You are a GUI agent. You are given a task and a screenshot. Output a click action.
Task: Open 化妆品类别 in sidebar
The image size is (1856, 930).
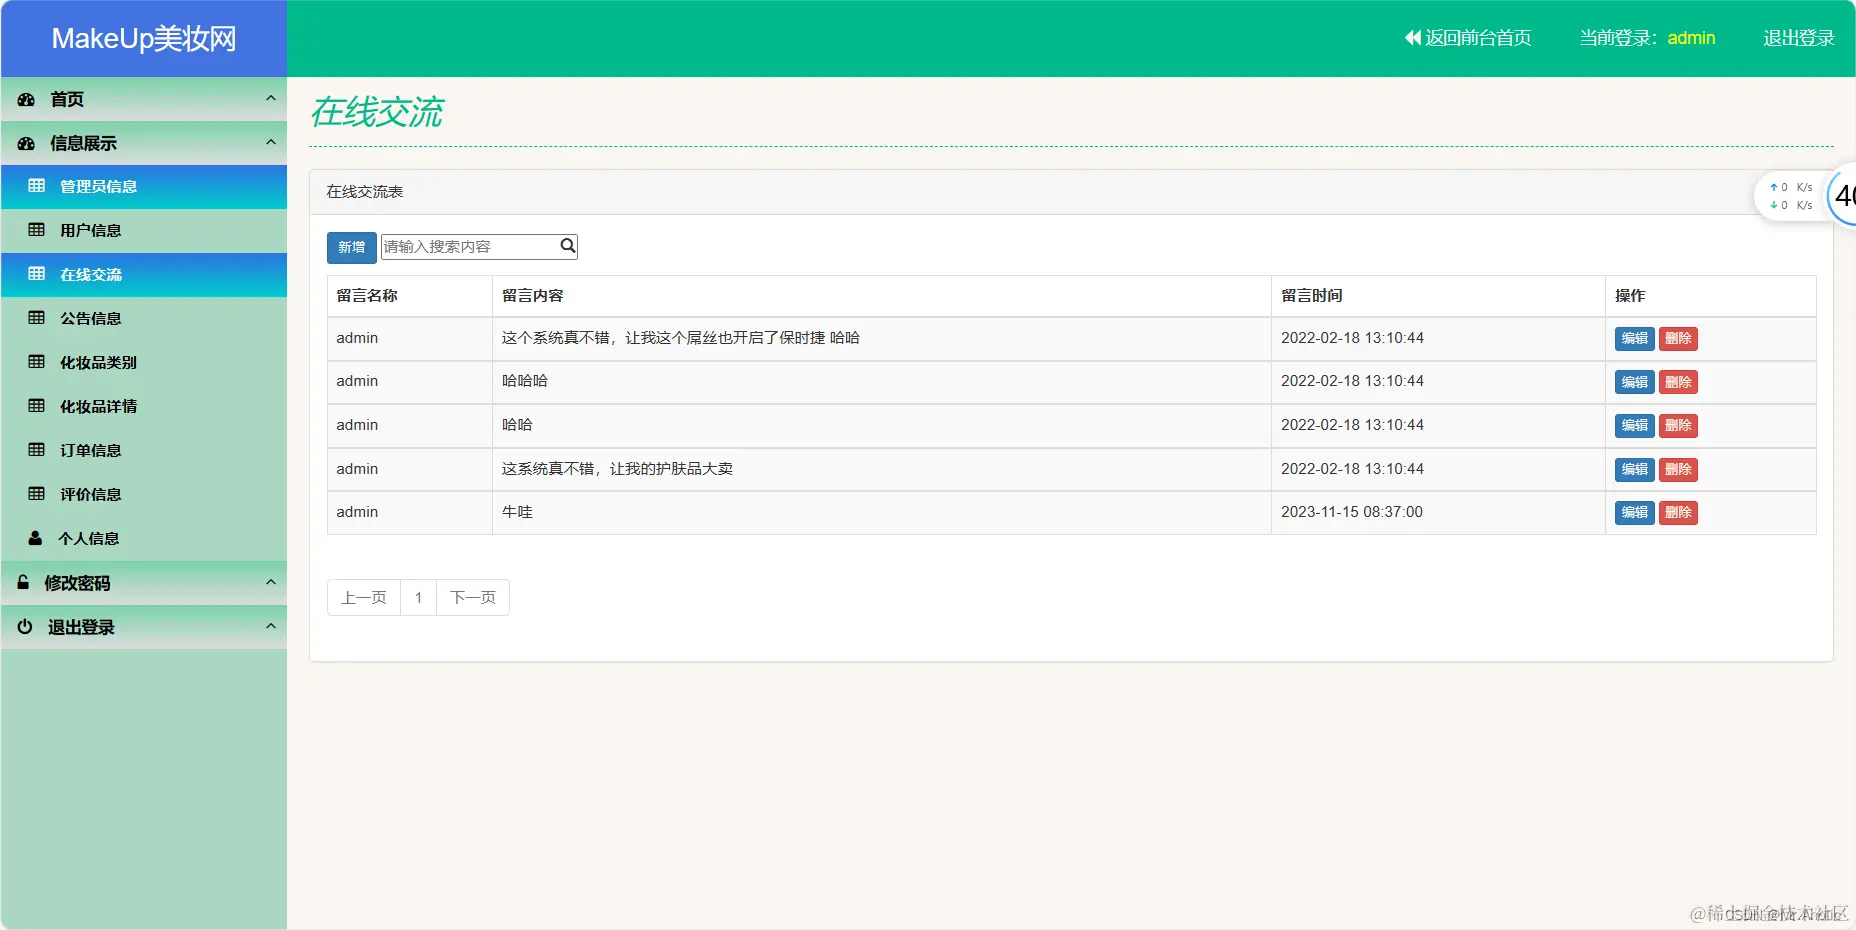(x=144, y=363)
